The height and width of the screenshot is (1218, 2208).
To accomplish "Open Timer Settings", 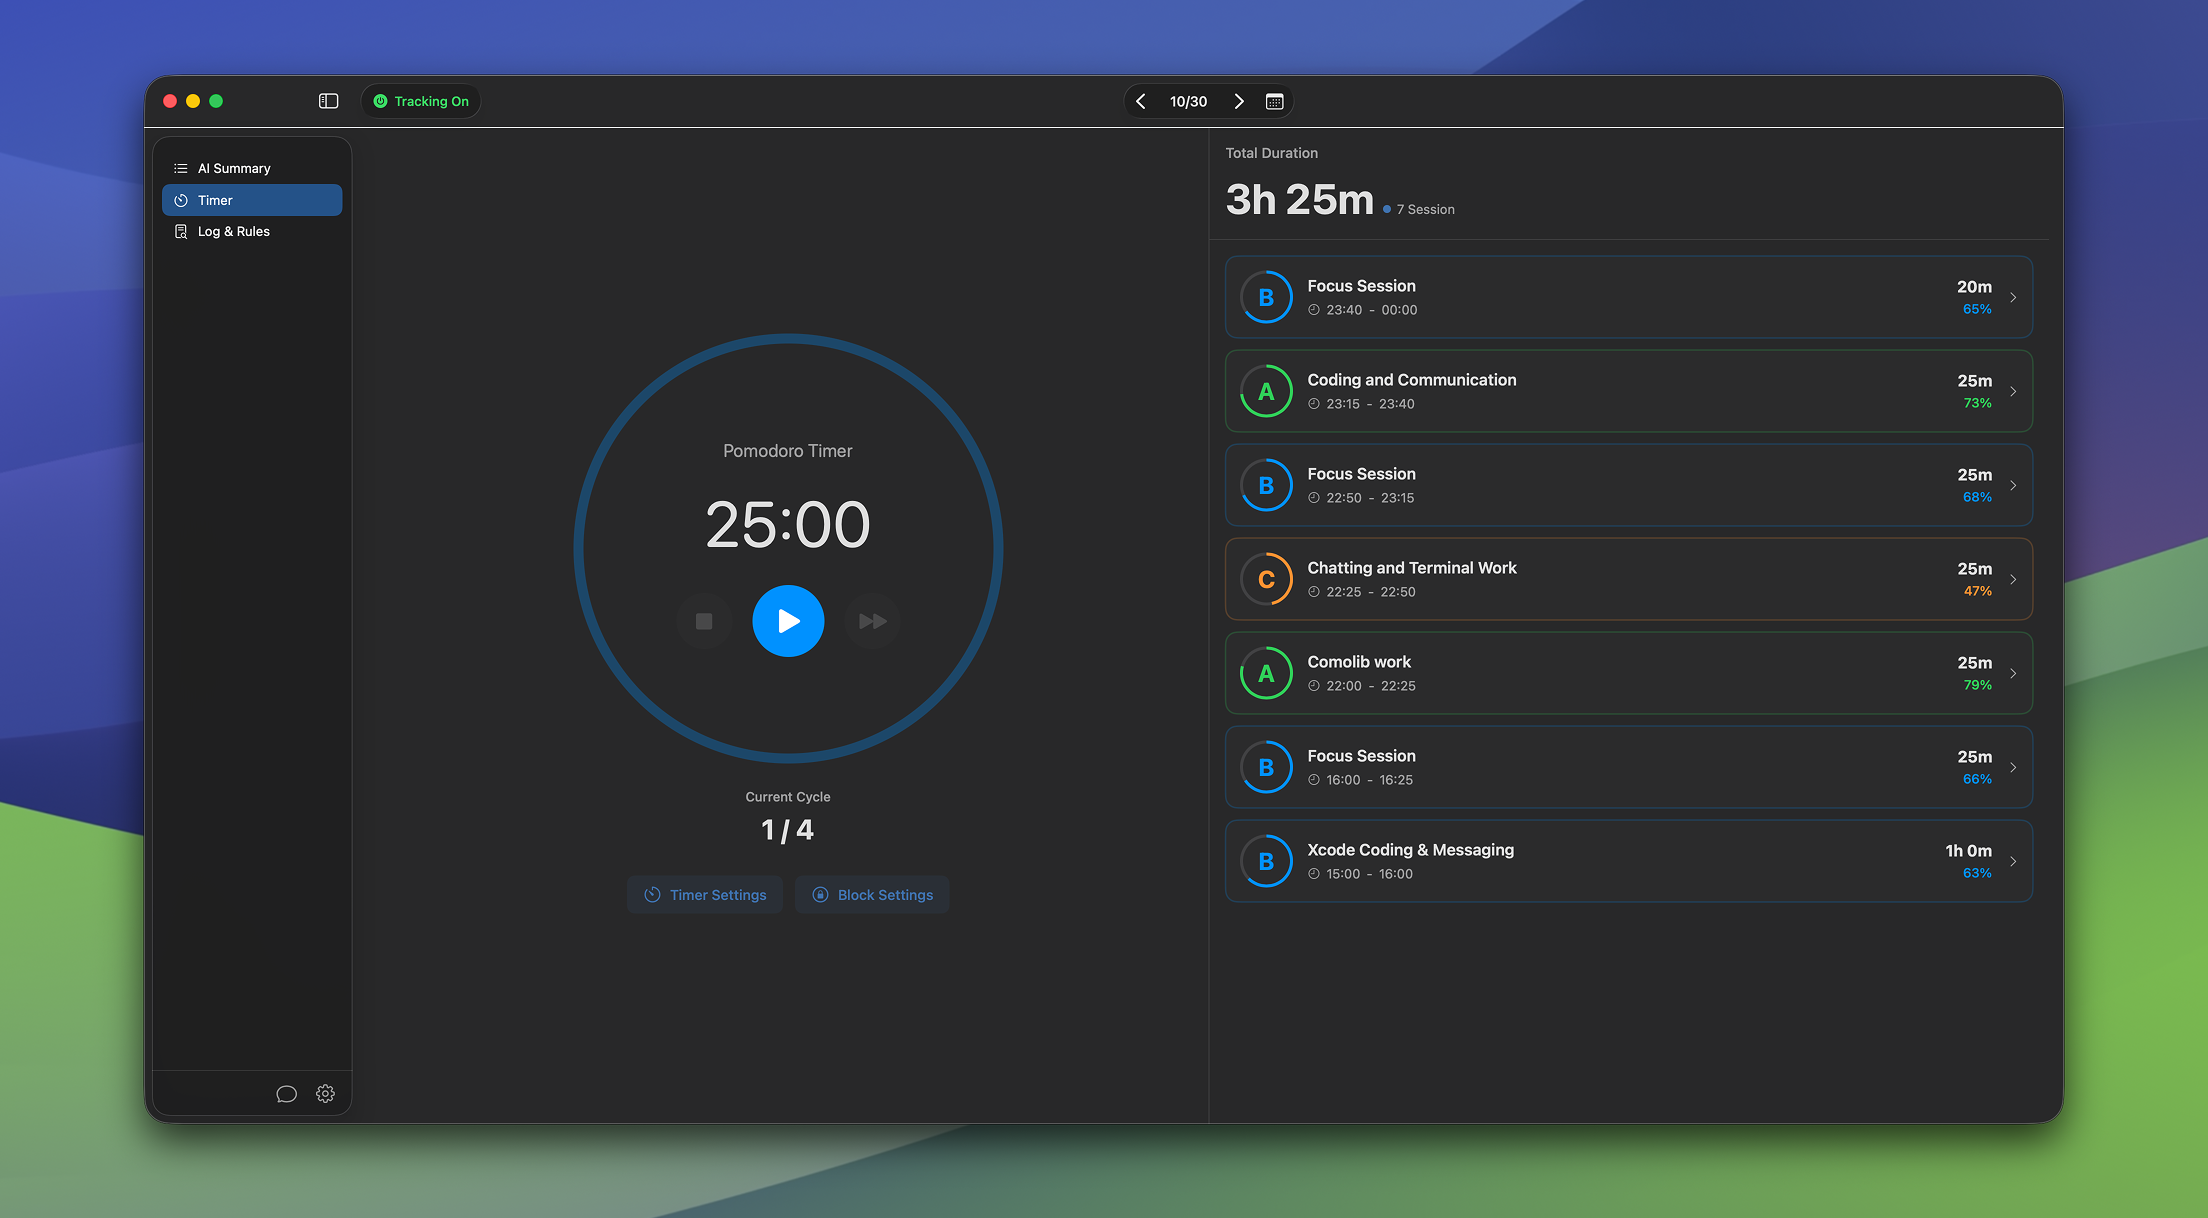I will pos(705,894).
